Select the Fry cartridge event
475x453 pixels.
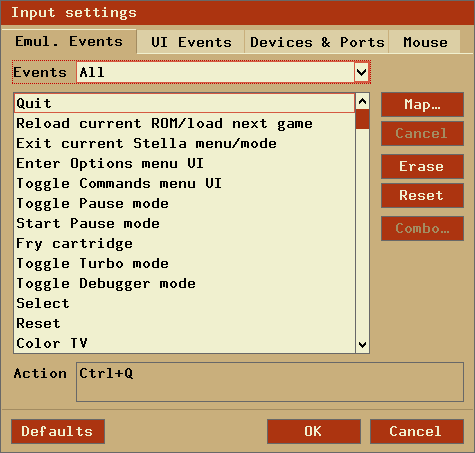(x=184, y=243)
